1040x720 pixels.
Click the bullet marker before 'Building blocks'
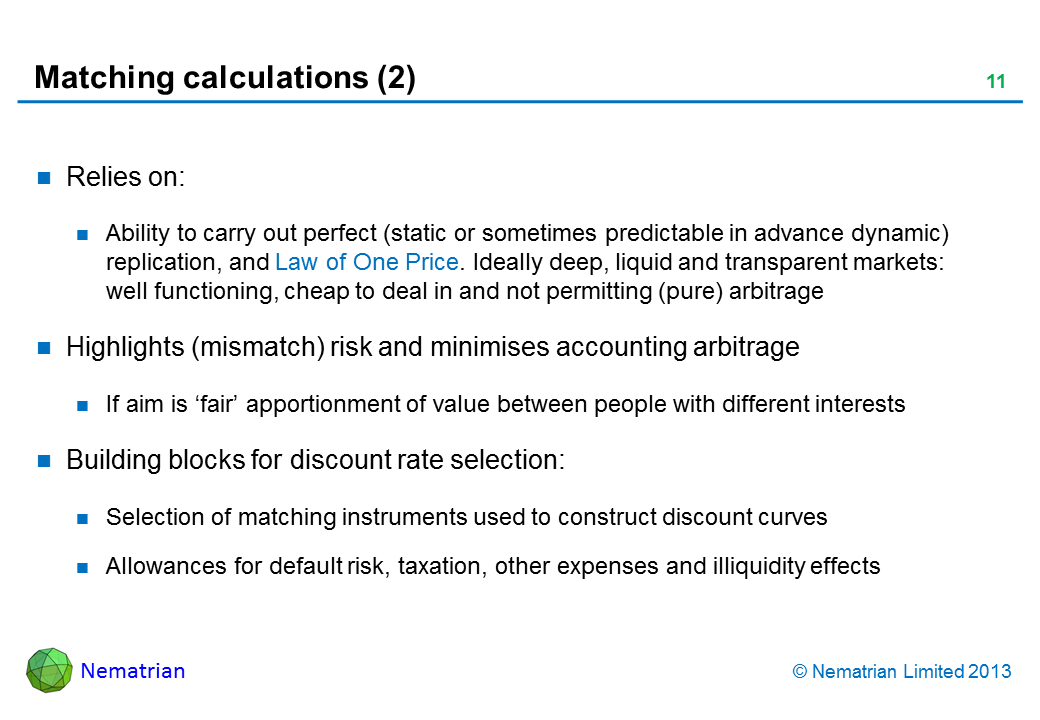tap(44, 462)
